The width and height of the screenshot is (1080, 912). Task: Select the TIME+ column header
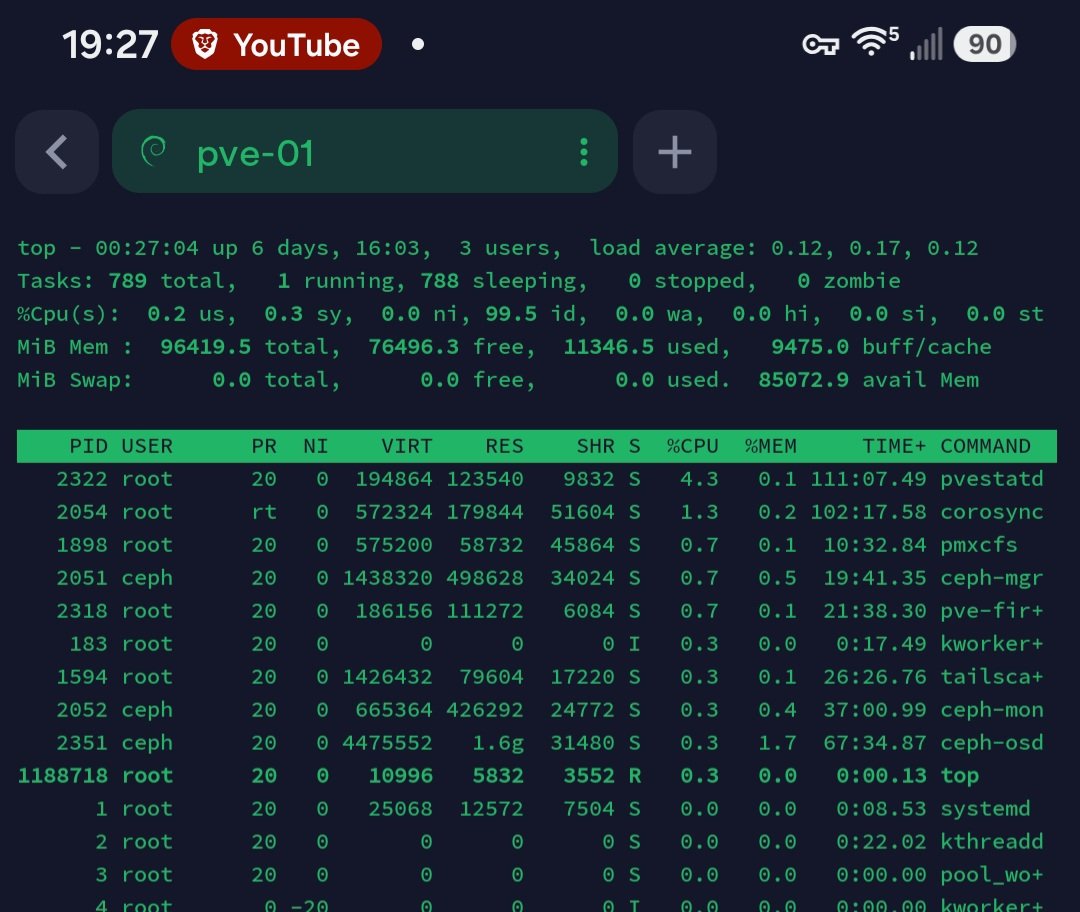894,446
